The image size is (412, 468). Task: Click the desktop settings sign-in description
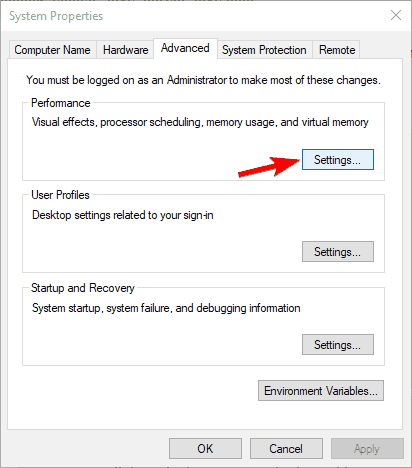[123, 215]
